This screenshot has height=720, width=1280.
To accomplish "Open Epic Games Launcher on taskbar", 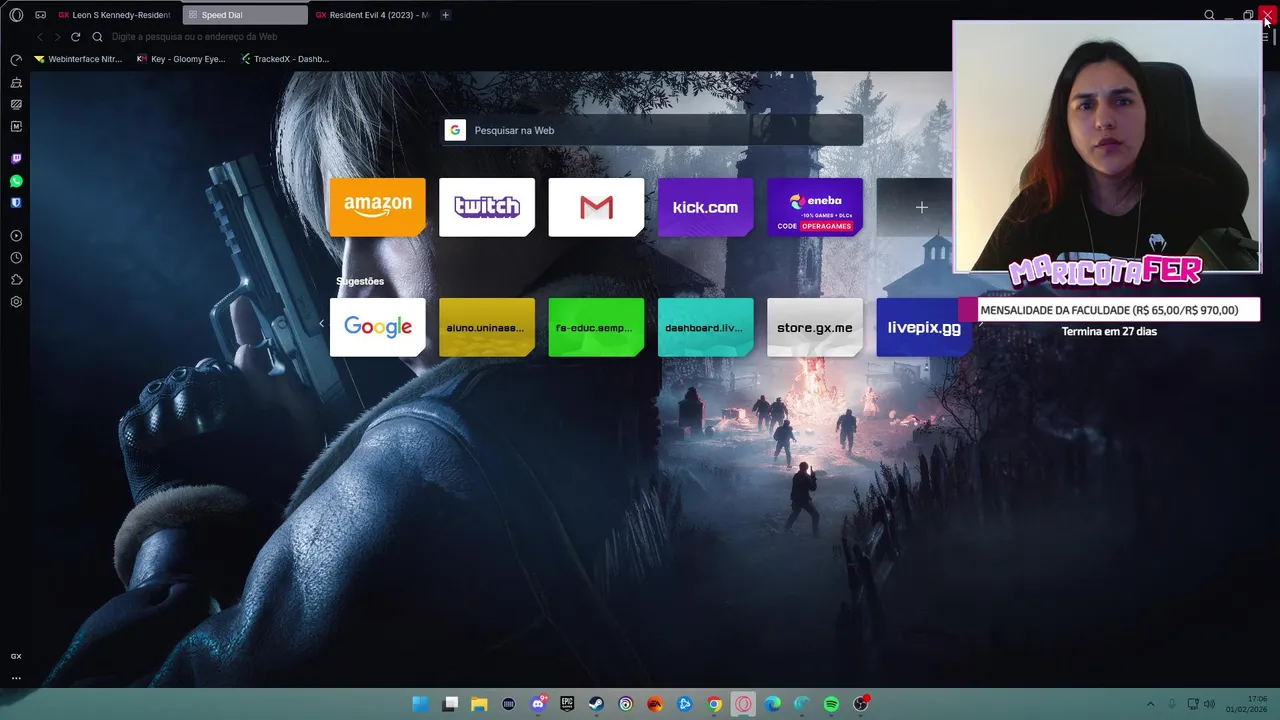I will (x=567, y=704).
